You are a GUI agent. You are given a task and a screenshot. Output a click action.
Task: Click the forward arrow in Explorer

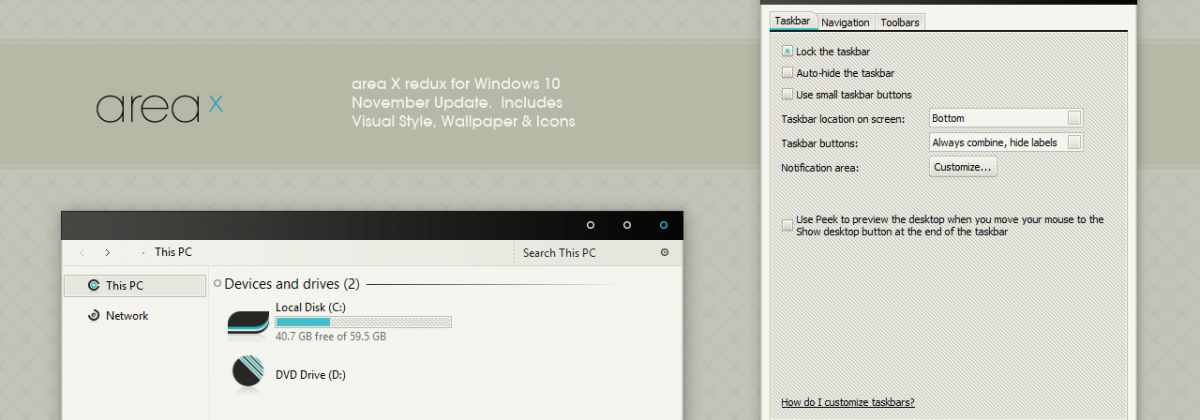point(107,253)
